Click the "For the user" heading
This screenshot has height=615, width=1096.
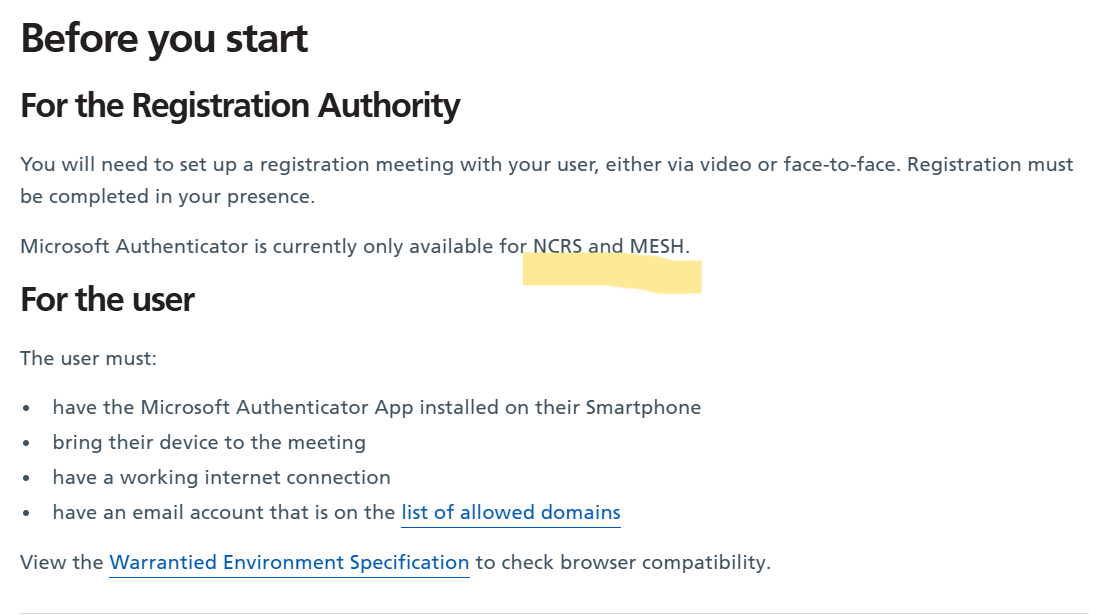click(x=107, y=299)
